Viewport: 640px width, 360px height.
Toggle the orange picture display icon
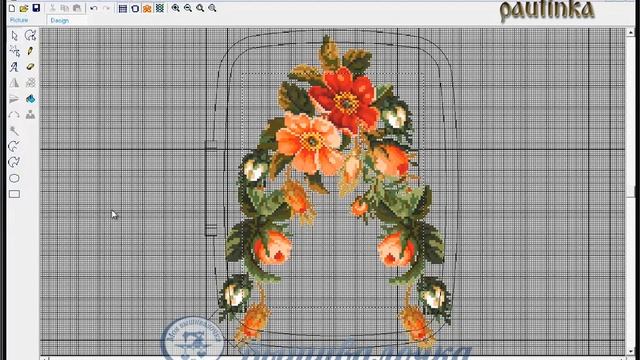tap(147, 8)
